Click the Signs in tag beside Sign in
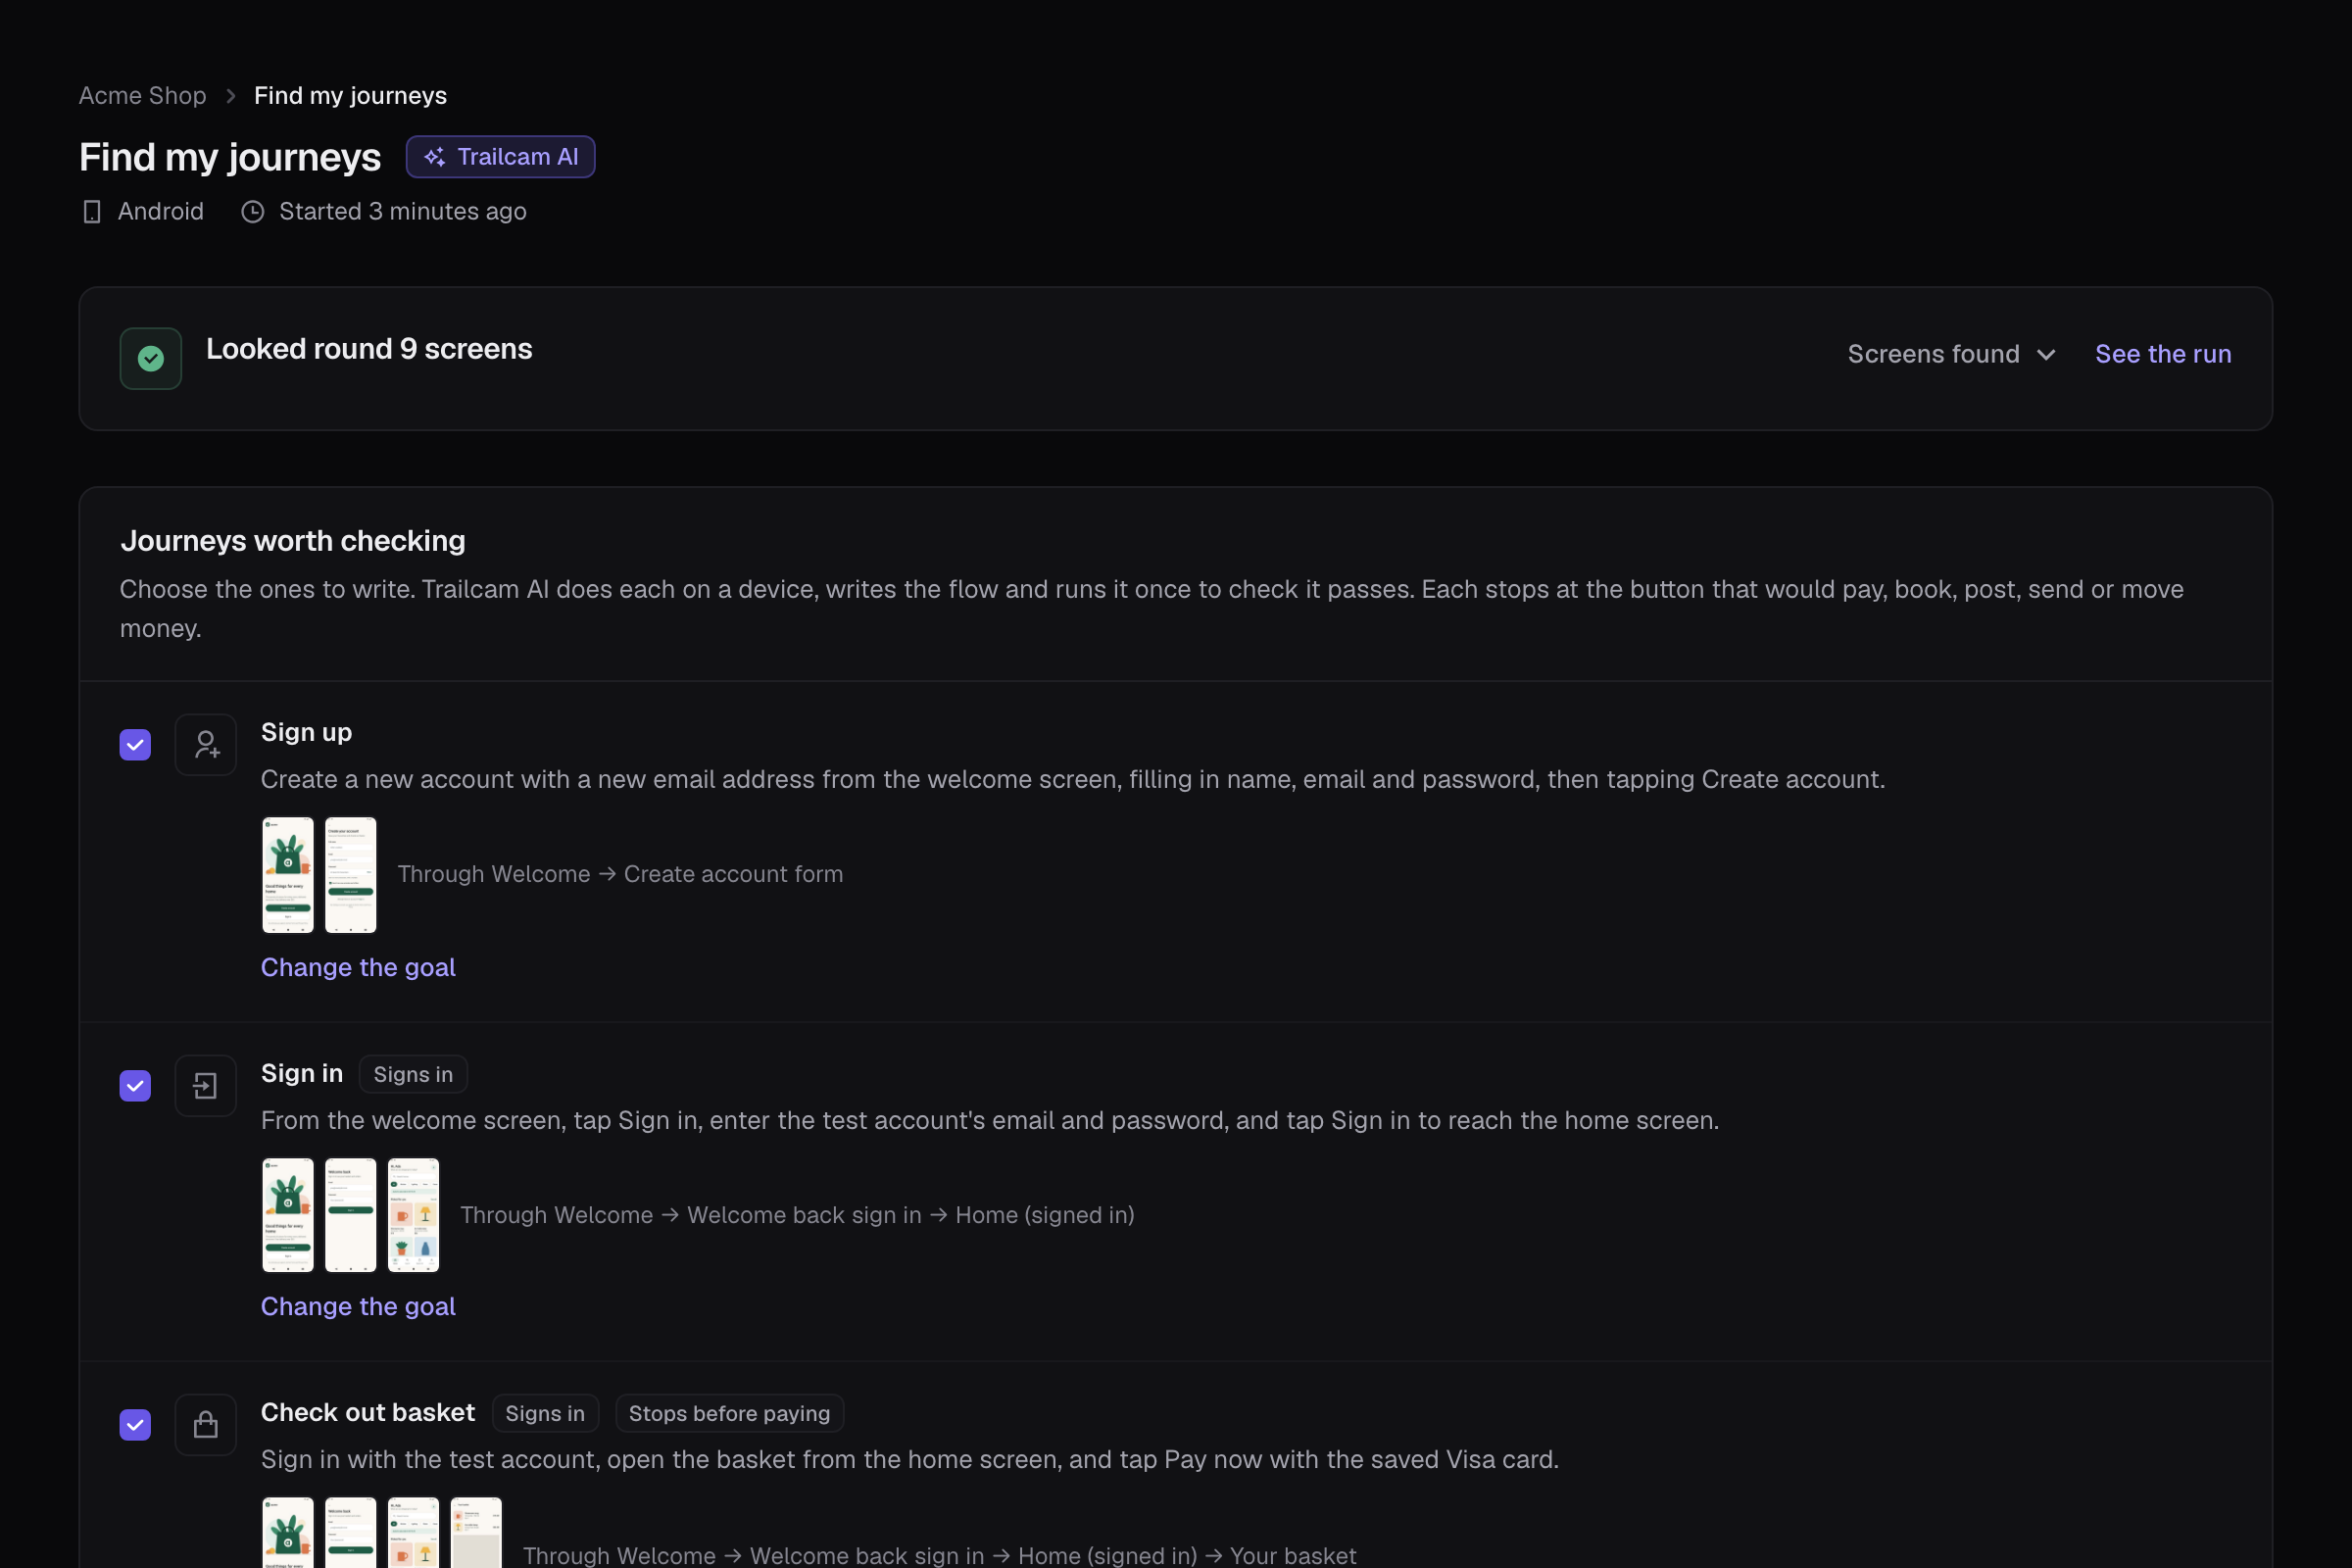The image size is (2352, 1568). point(413,1074)
